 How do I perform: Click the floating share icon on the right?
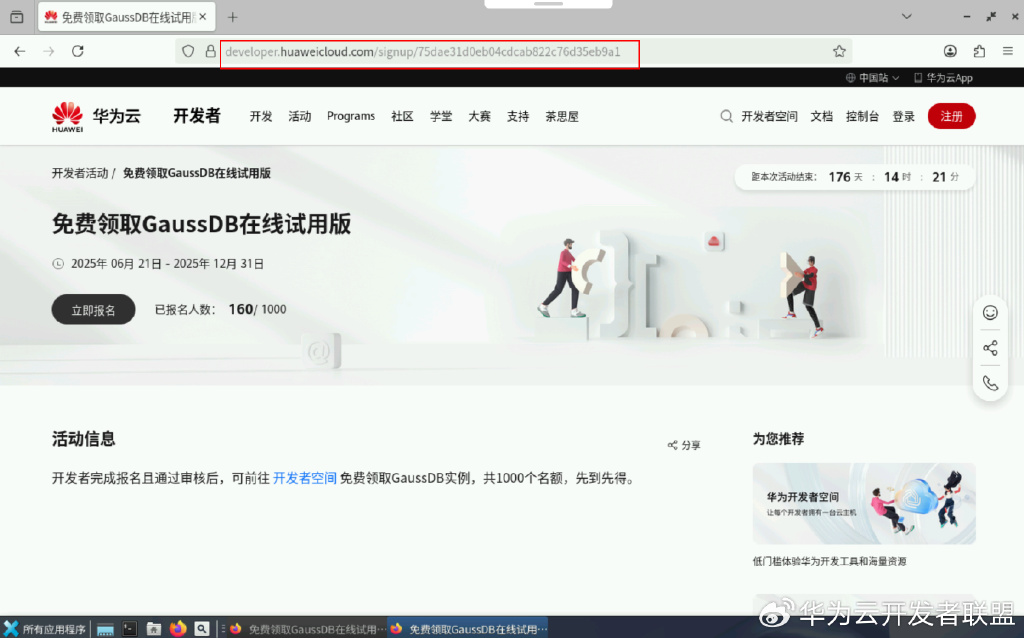coord(990,348)
